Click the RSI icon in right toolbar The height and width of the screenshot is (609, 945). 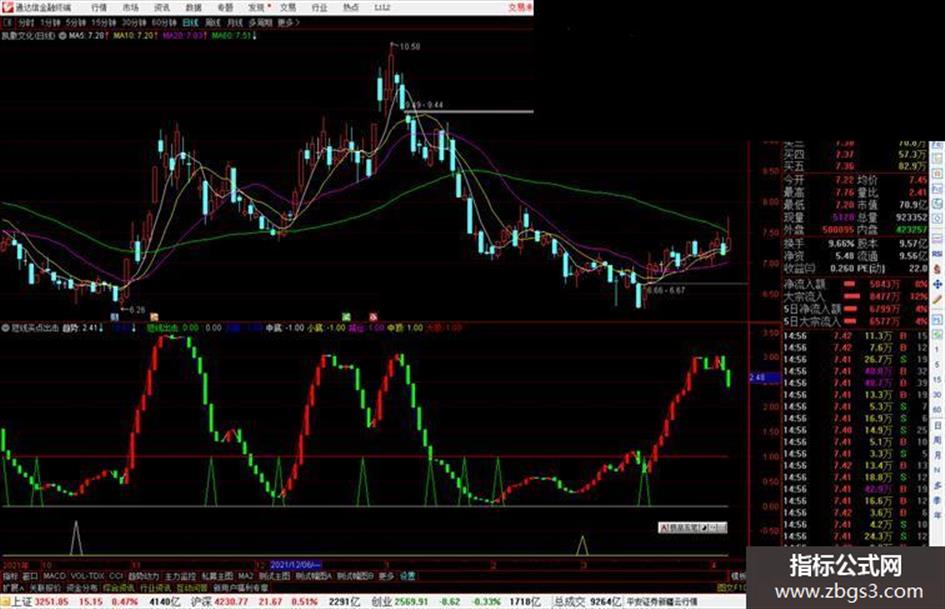(x=937, y=255)
